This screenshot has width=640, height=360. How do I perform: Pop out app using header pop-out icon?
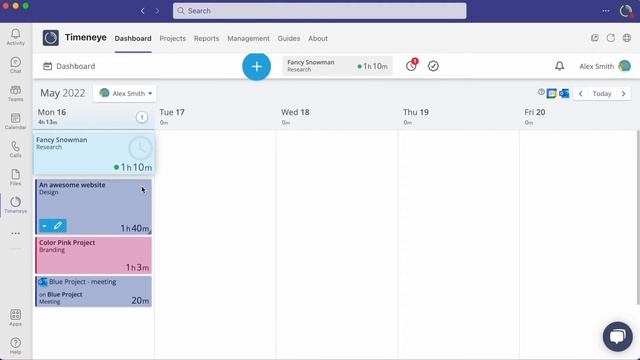(595, 38)
